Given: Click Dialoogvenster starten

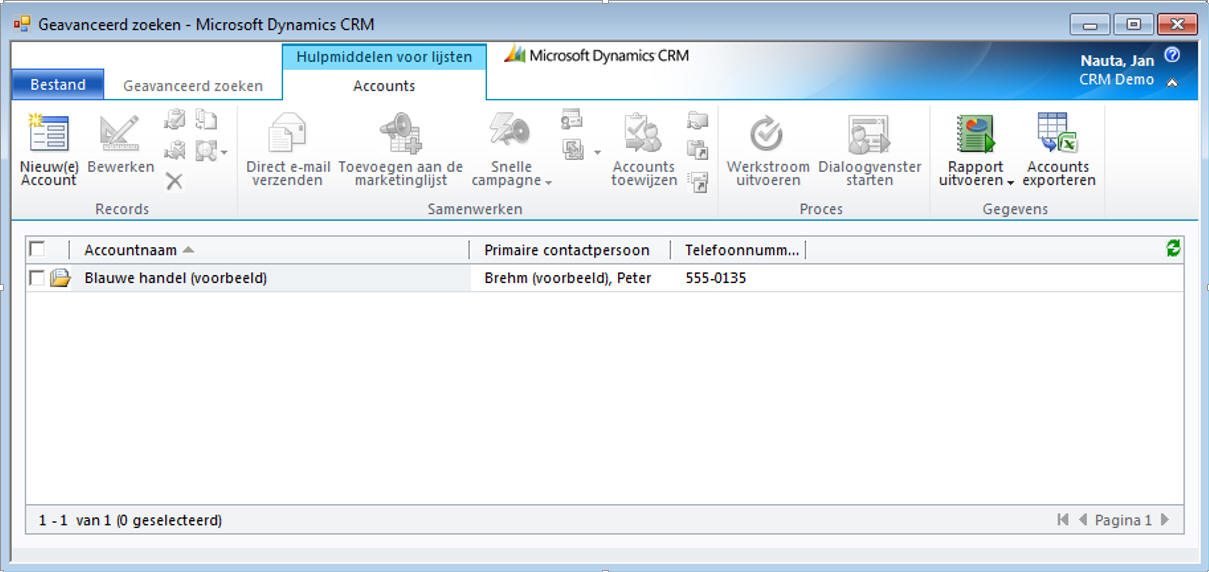Looking at the screenshot, I should [x=869, y=150].
